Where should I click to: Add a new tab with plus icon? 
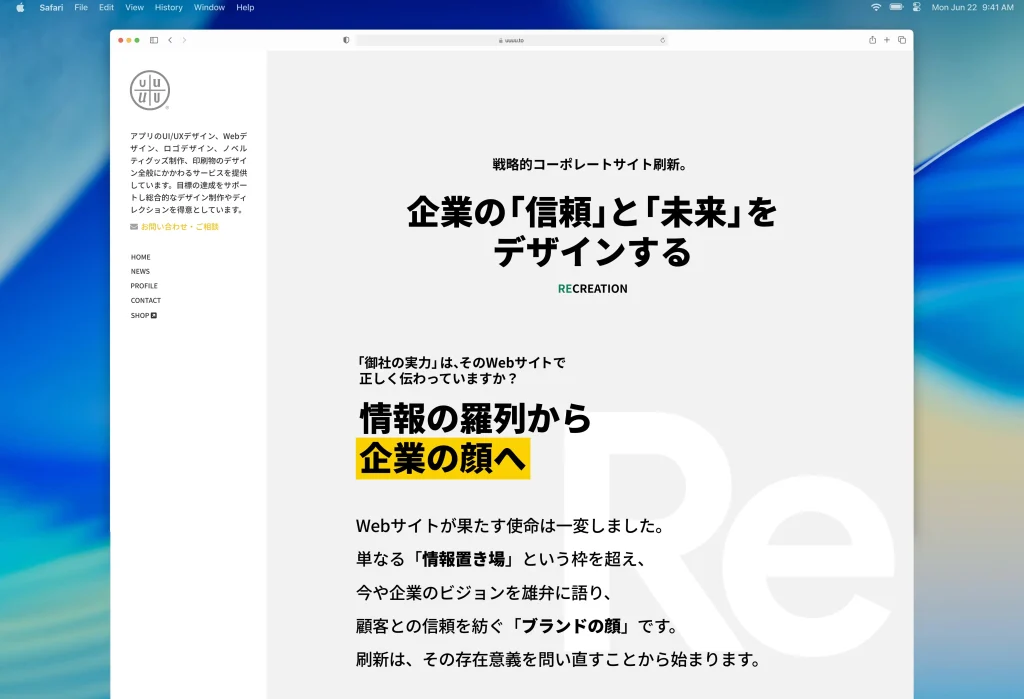pos(887,40)
